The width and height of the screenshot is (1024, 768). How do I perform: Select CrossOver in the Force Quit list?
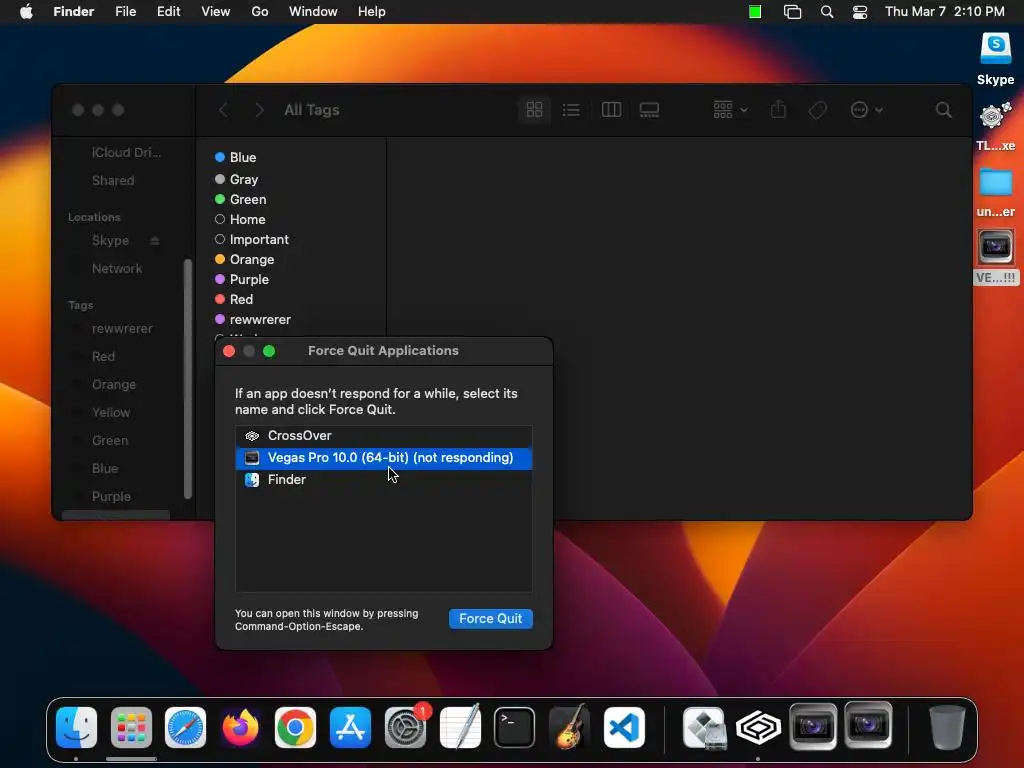(383, 436)
